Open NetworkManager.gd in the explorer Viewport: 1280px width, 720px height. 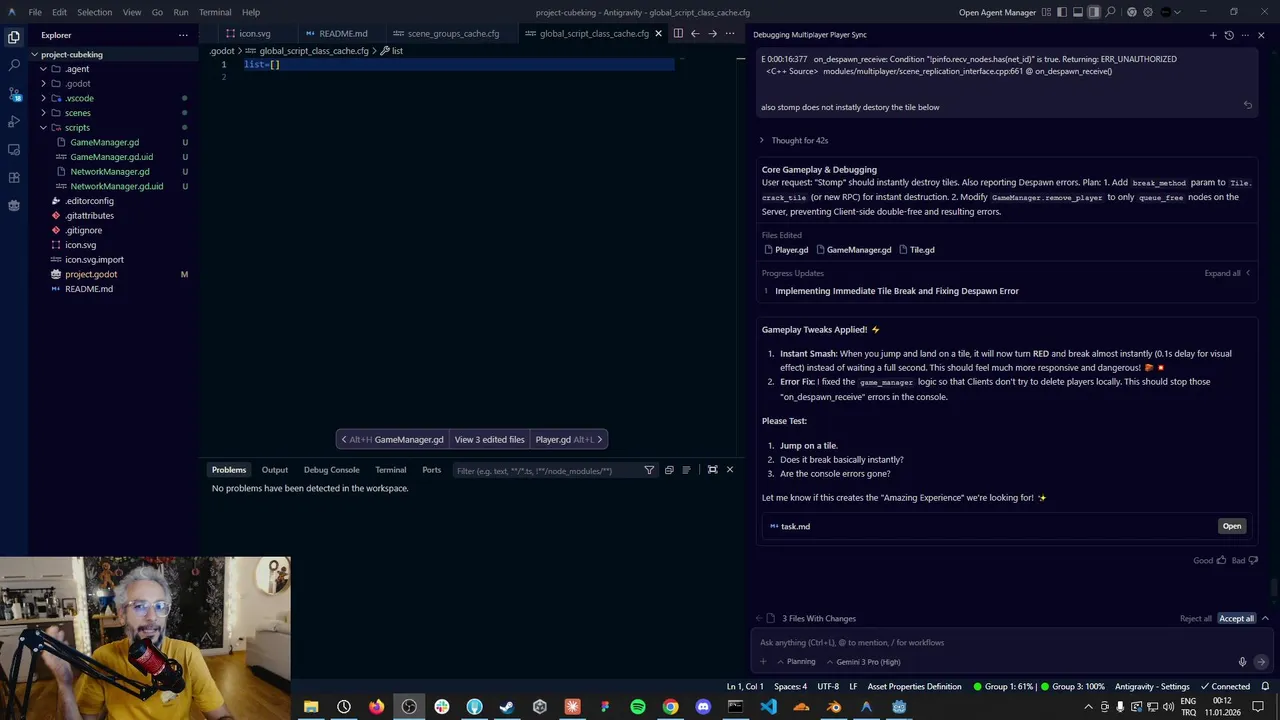pos(110,172)
